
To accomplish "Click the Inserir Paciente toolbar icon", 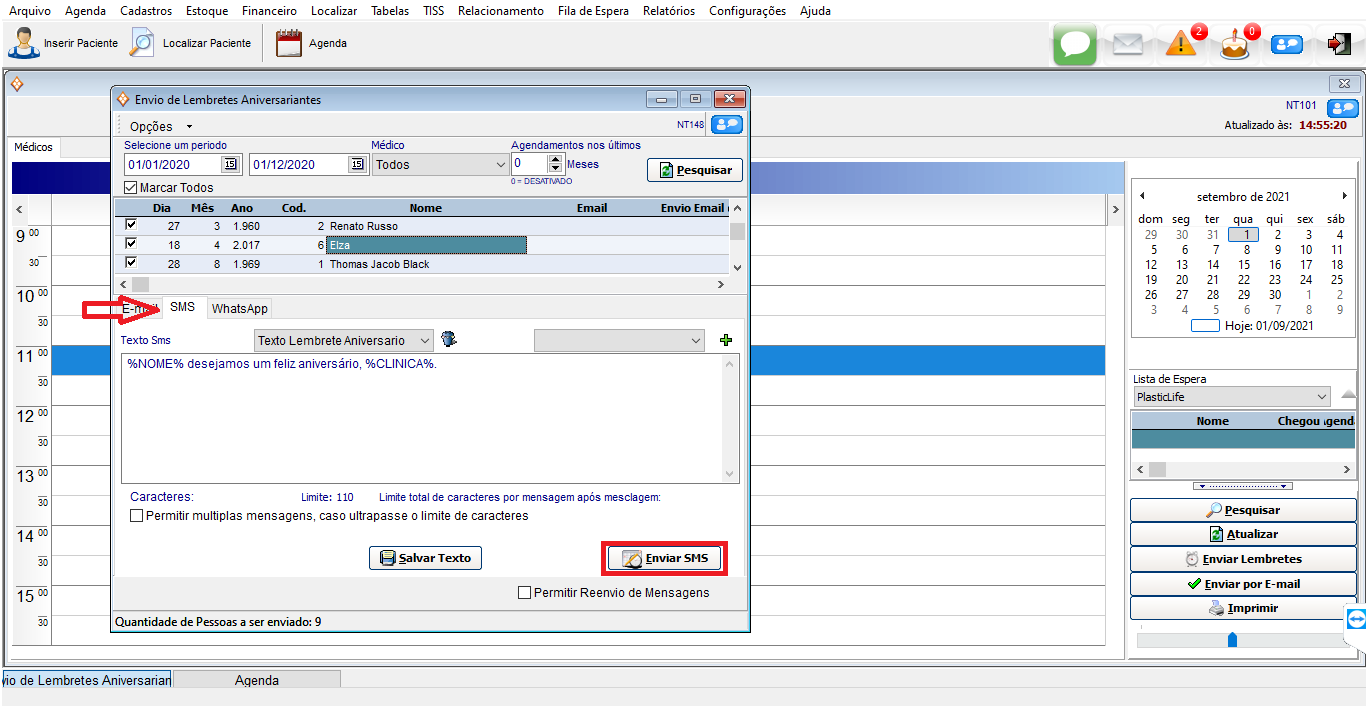I will click(24, 43).
